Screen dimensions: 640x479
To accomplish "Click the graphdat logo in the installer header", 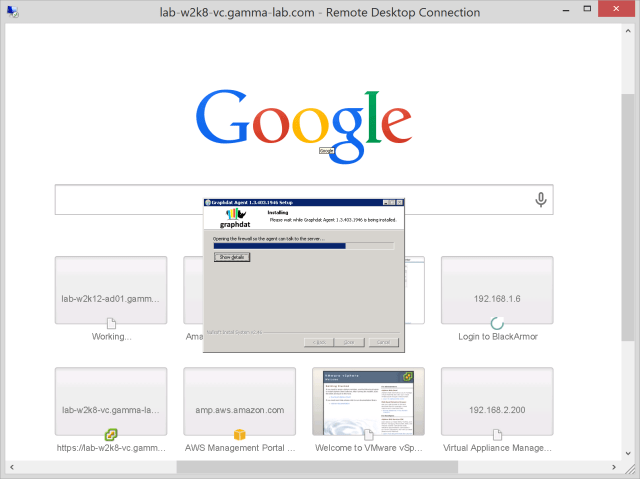I will click(235, 218).
